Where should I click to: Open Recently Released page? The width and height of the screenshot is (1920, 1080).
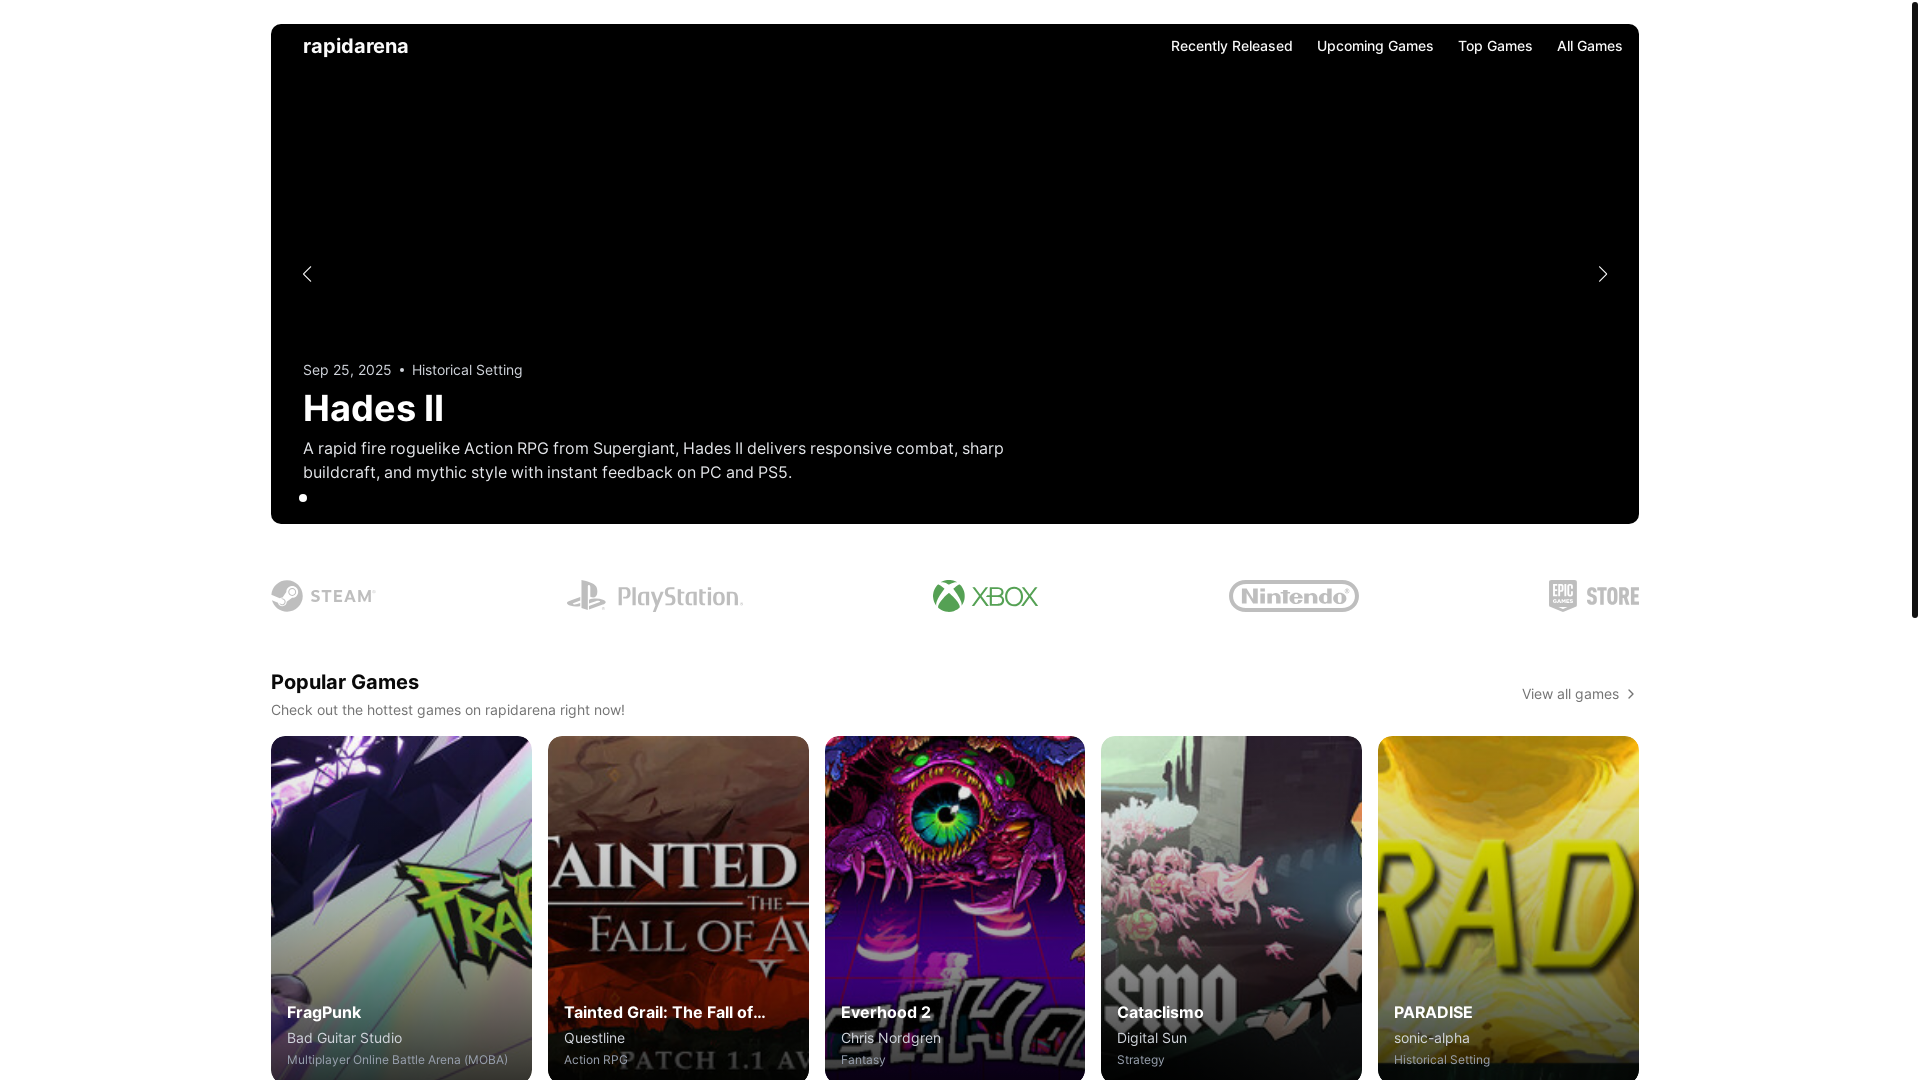point(1231,46)
